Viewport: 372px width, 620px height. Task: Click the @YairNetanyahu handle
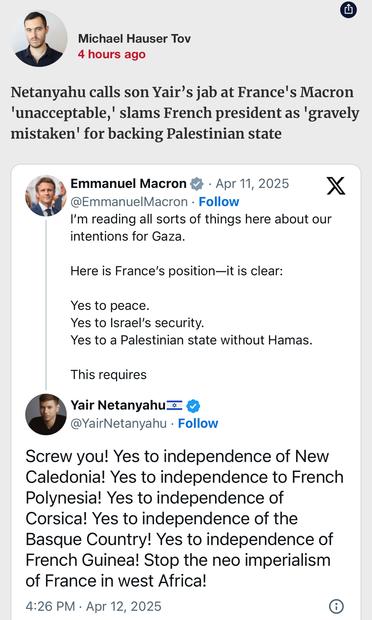click(119, 423)
